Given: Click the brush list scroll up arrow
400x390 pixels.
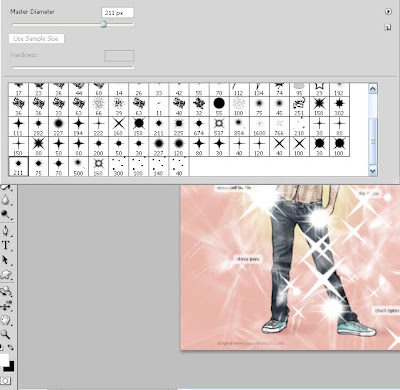Looking at the screenshot, I should pos(373,89).
